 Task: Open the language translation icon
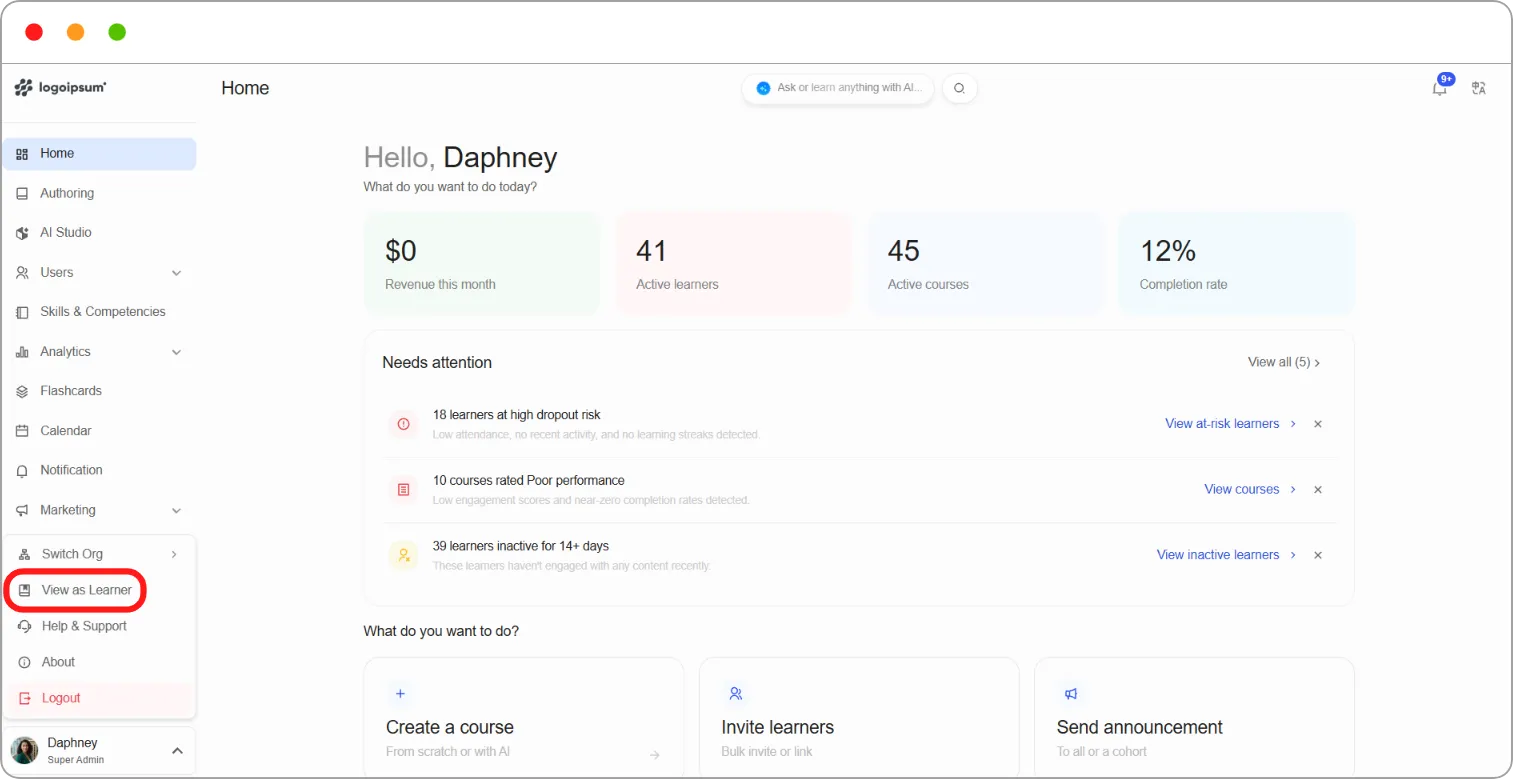(1478, 88)
